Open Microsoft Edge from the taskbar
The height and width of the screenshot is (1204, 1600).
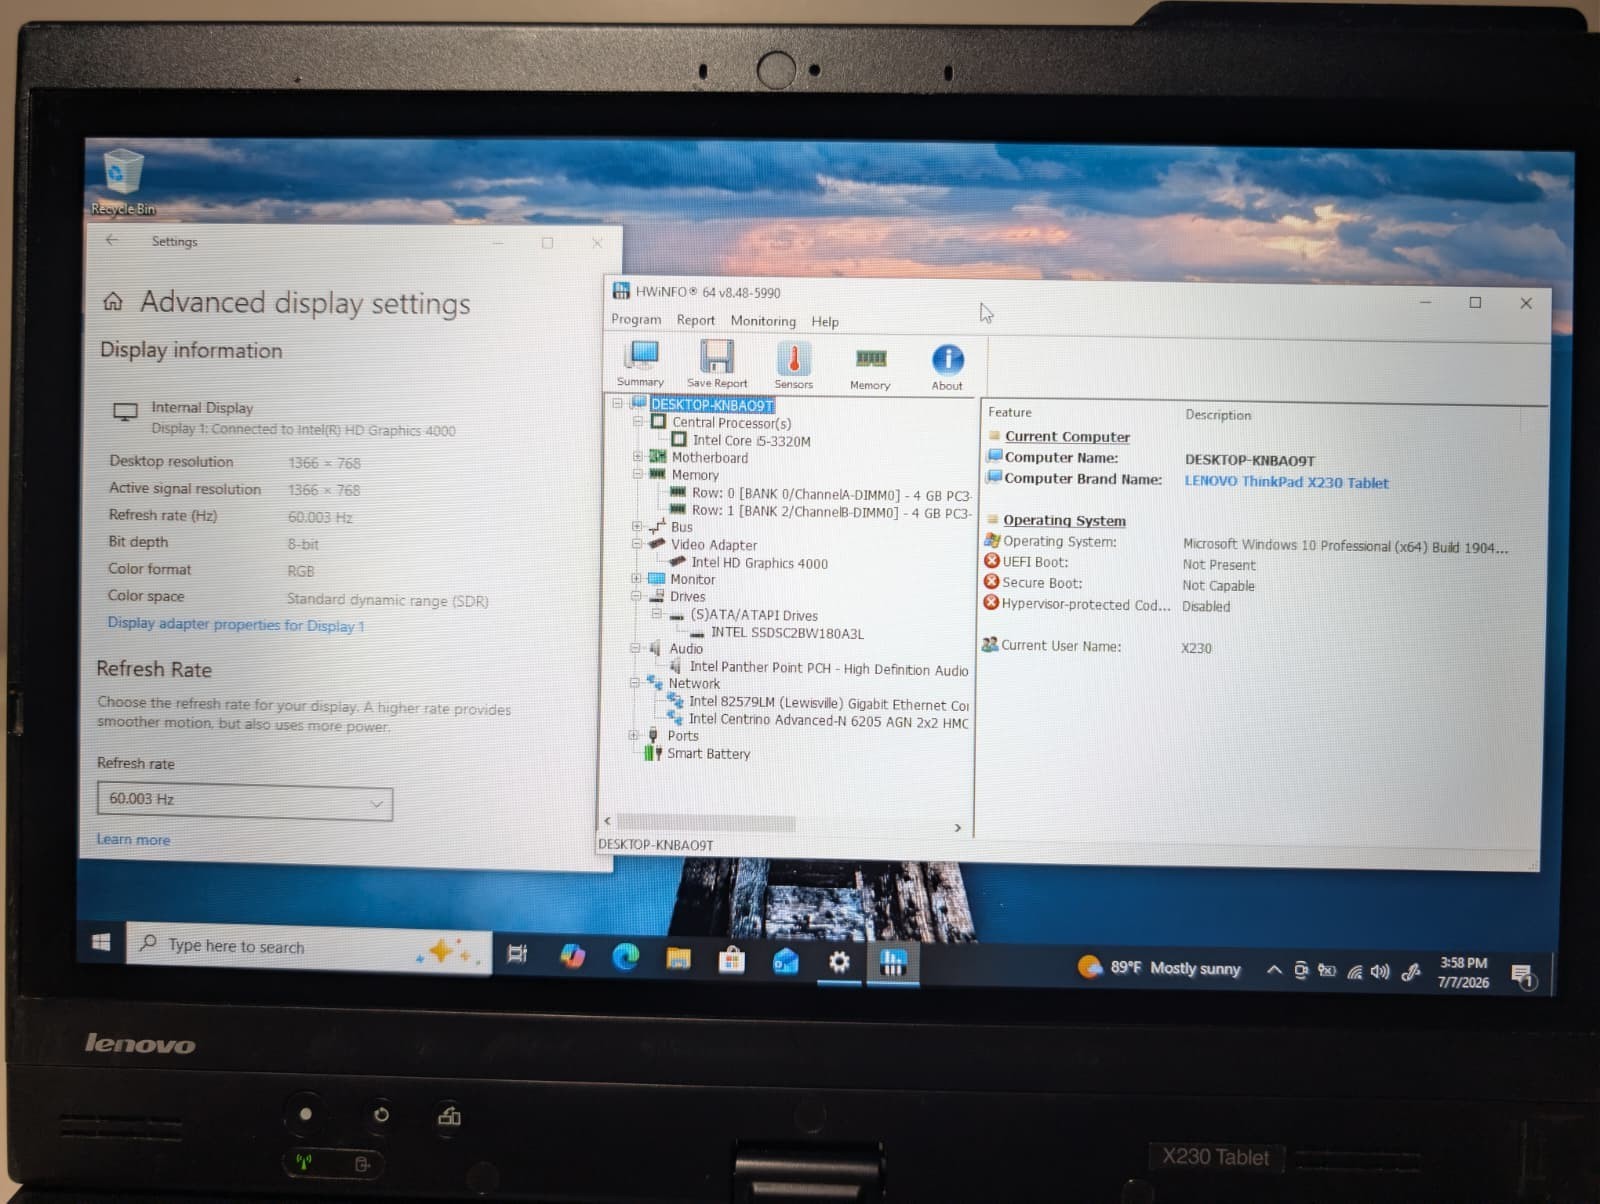pyautogui.click(x=626, y=957)
